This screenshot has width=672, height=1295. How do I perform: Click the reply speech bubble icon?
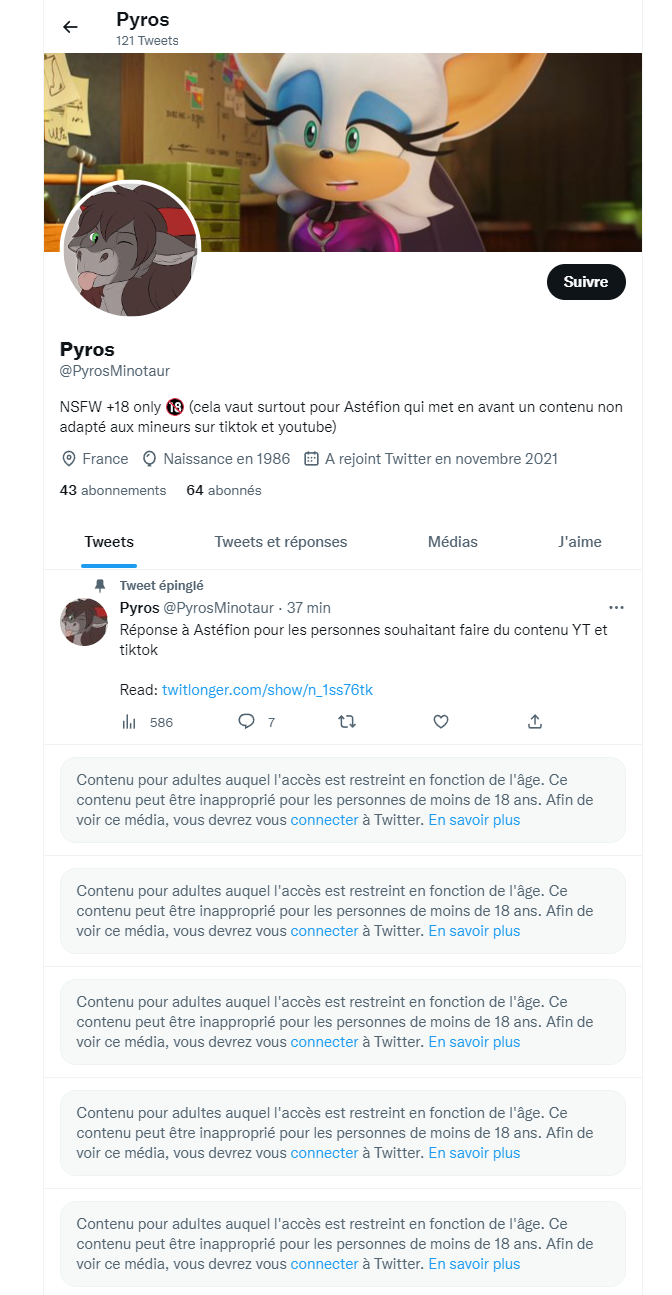246,722
